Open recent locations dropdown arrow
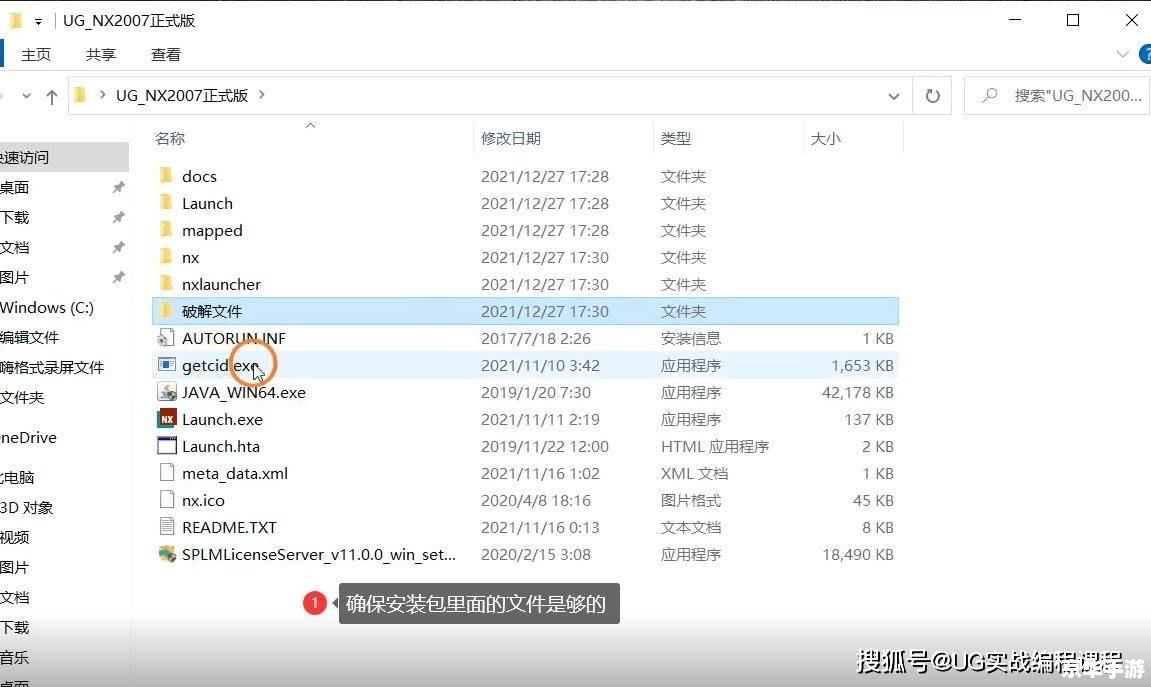The height and width of the screenshot is (687, 1151). [x=26, y=95]
